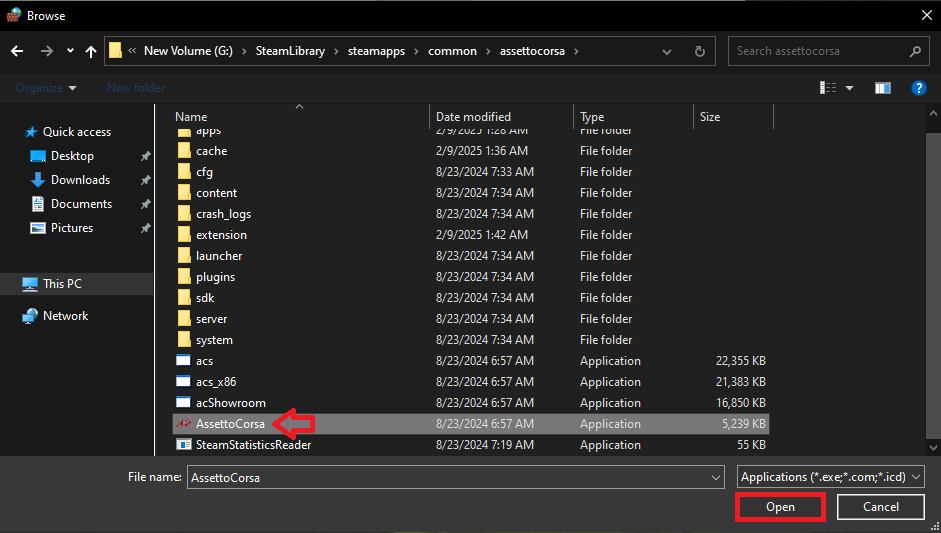
Task: Click the Refresh button beside address bar
Action: (700, 51)
